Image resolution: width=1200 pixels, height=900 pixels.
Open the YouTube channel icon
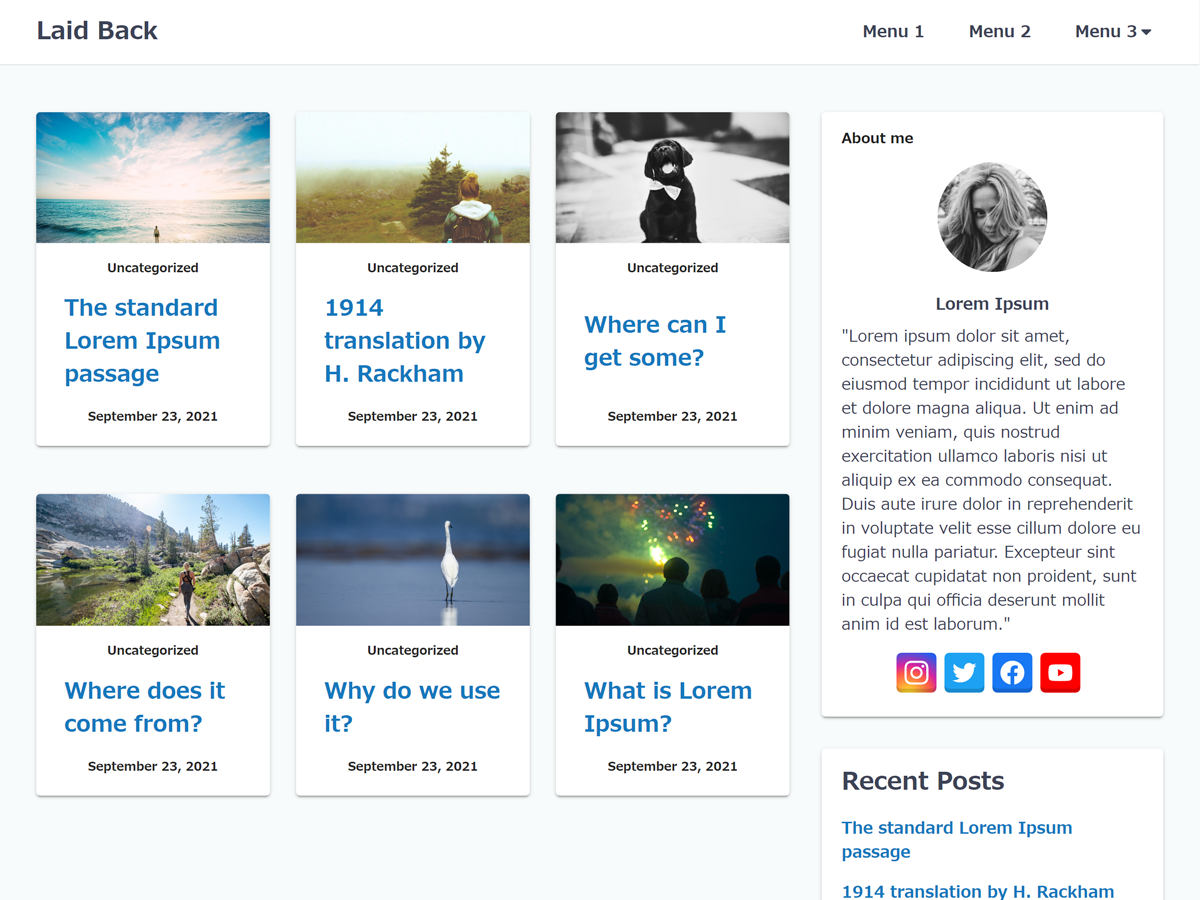pyautogui.click(x=1060, y=673)
